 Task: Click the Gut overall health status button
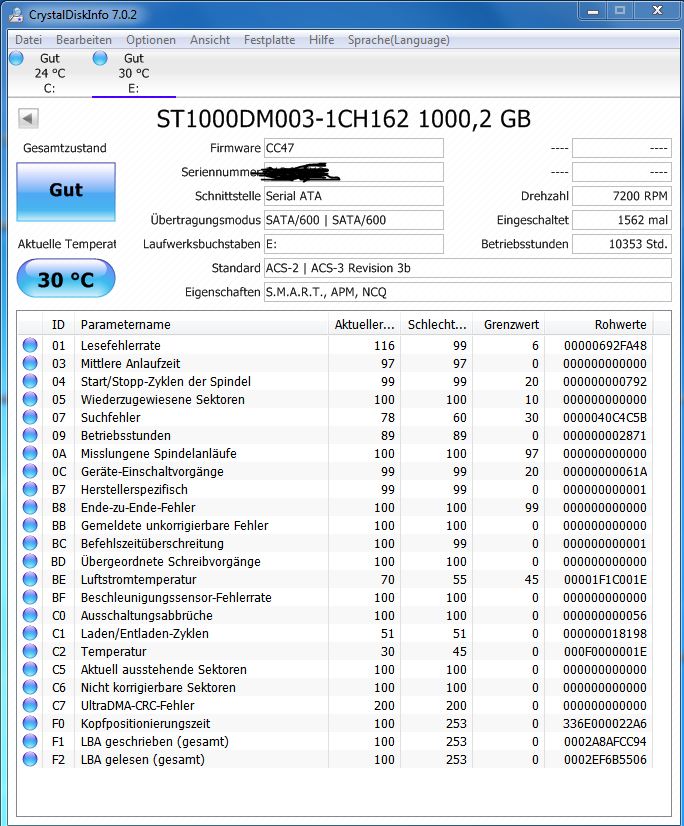(x=66, y=192)
